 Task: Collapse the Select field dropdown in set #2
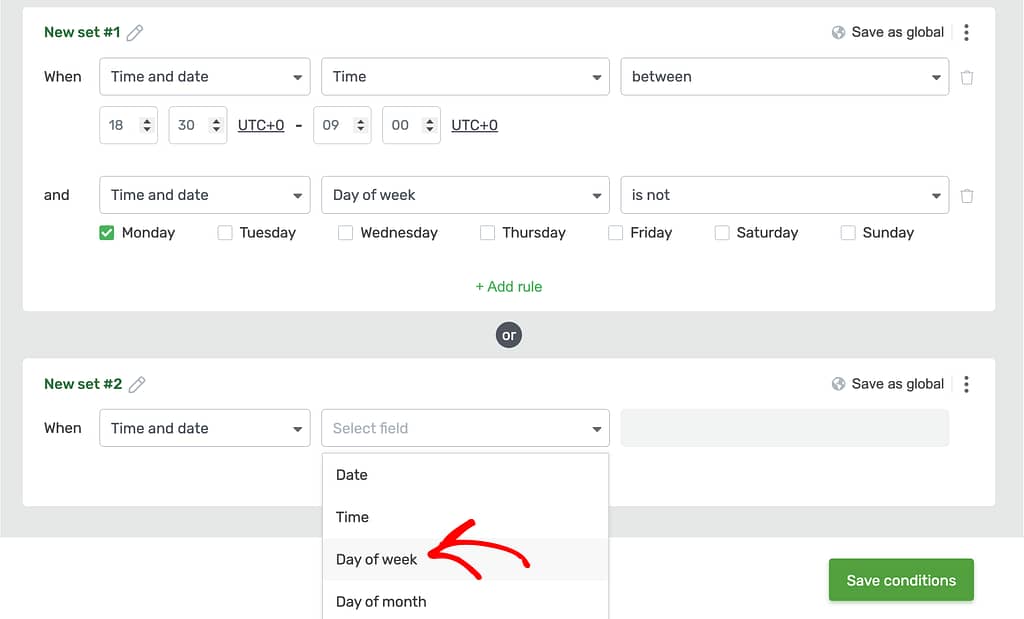pyautogui.click(x=466, y=428)
